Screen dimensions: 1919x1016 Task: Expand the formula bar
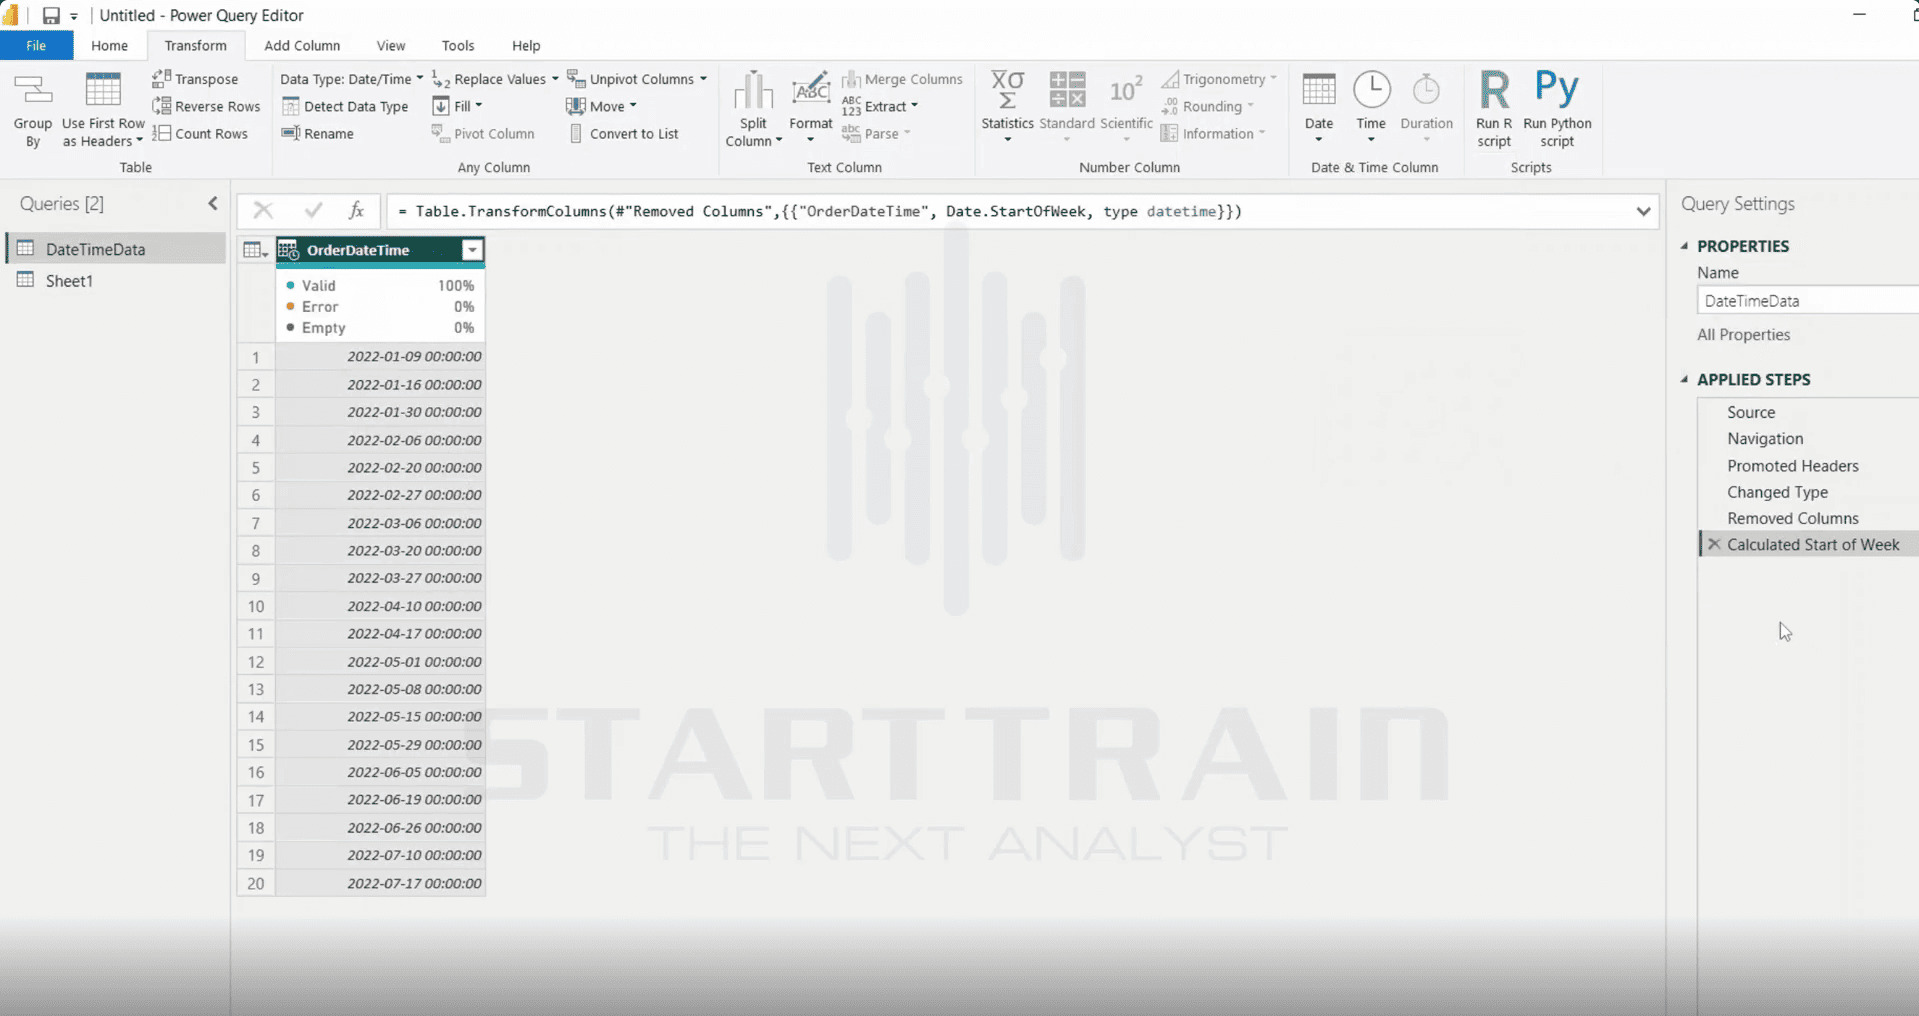1643,211
